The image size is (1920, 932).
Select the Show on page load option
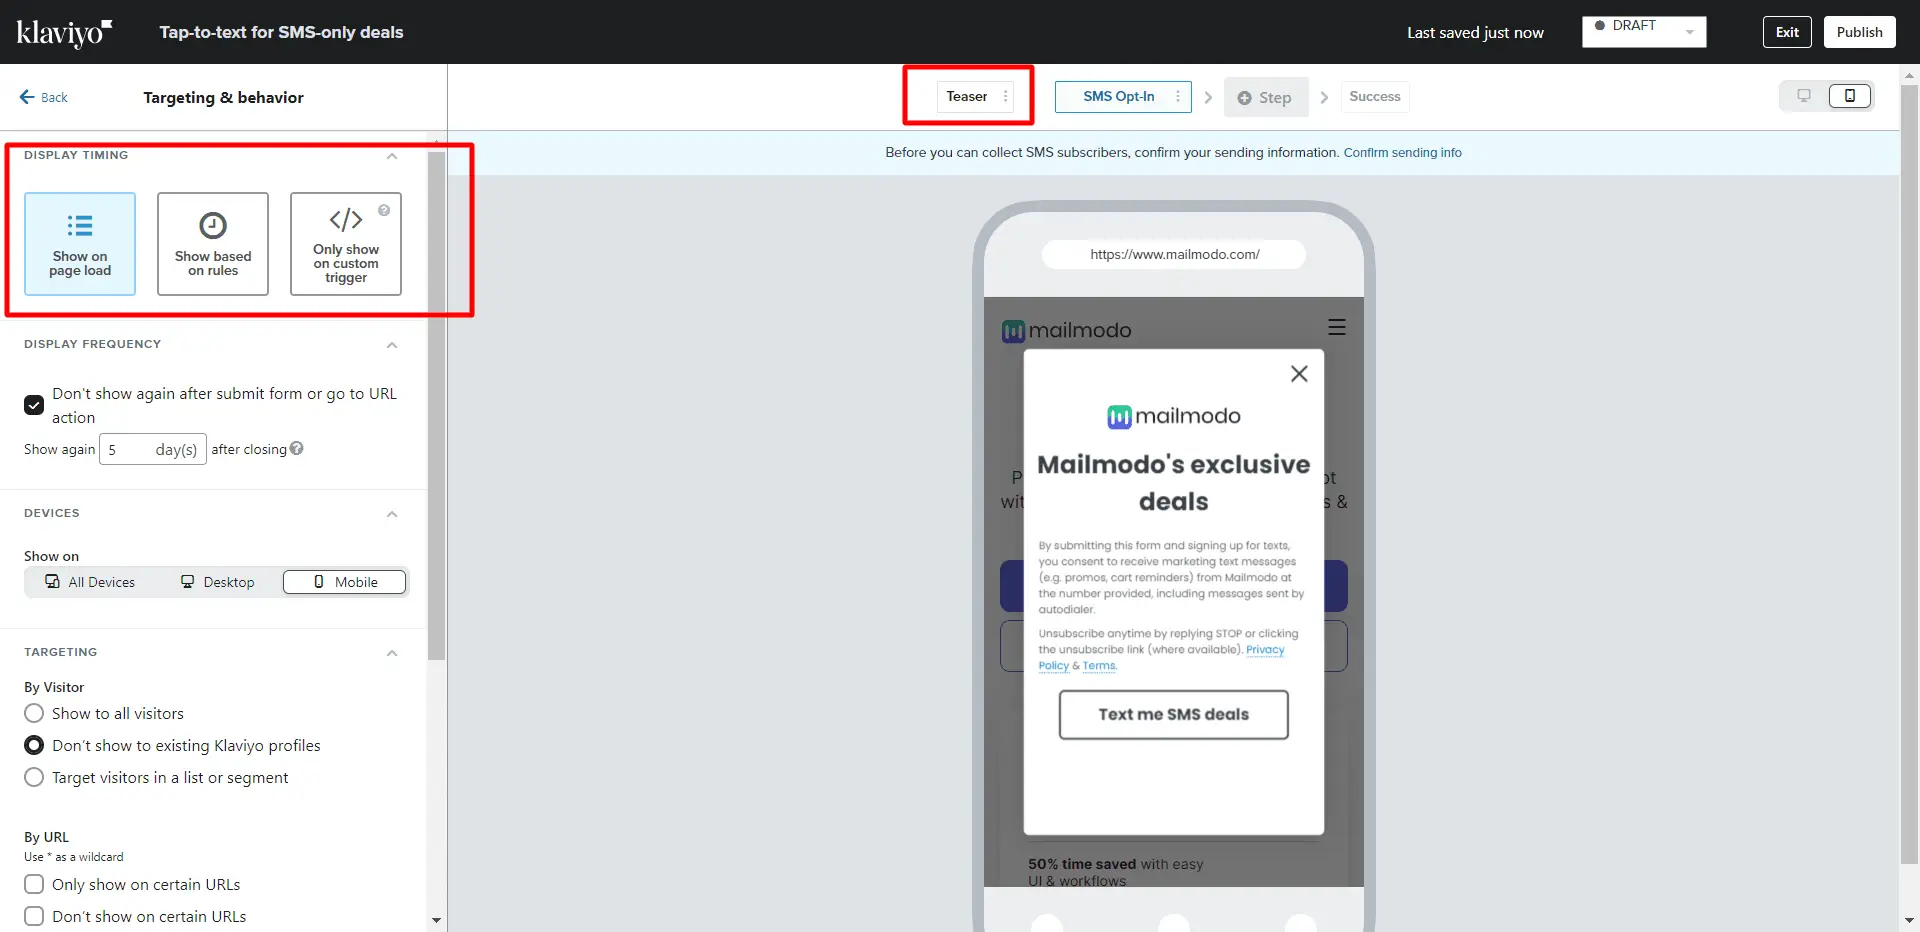[80, 244]
